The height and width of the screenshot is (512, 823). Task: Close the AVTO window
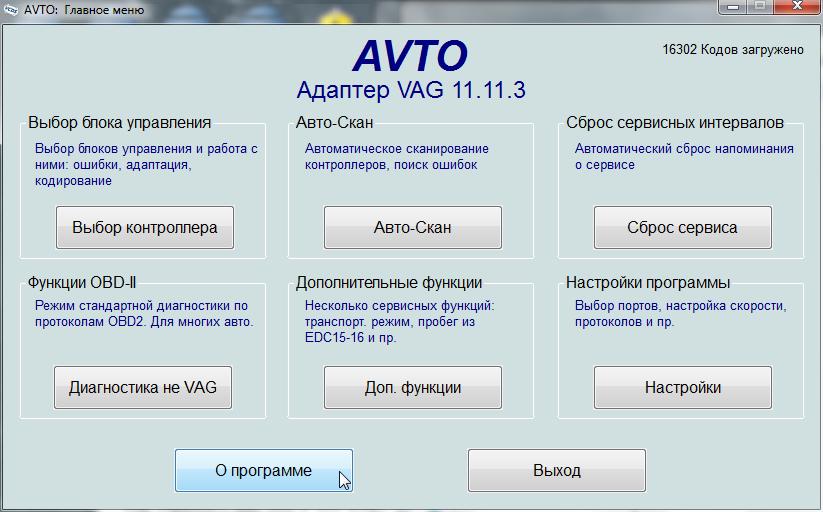coord(797,7)
